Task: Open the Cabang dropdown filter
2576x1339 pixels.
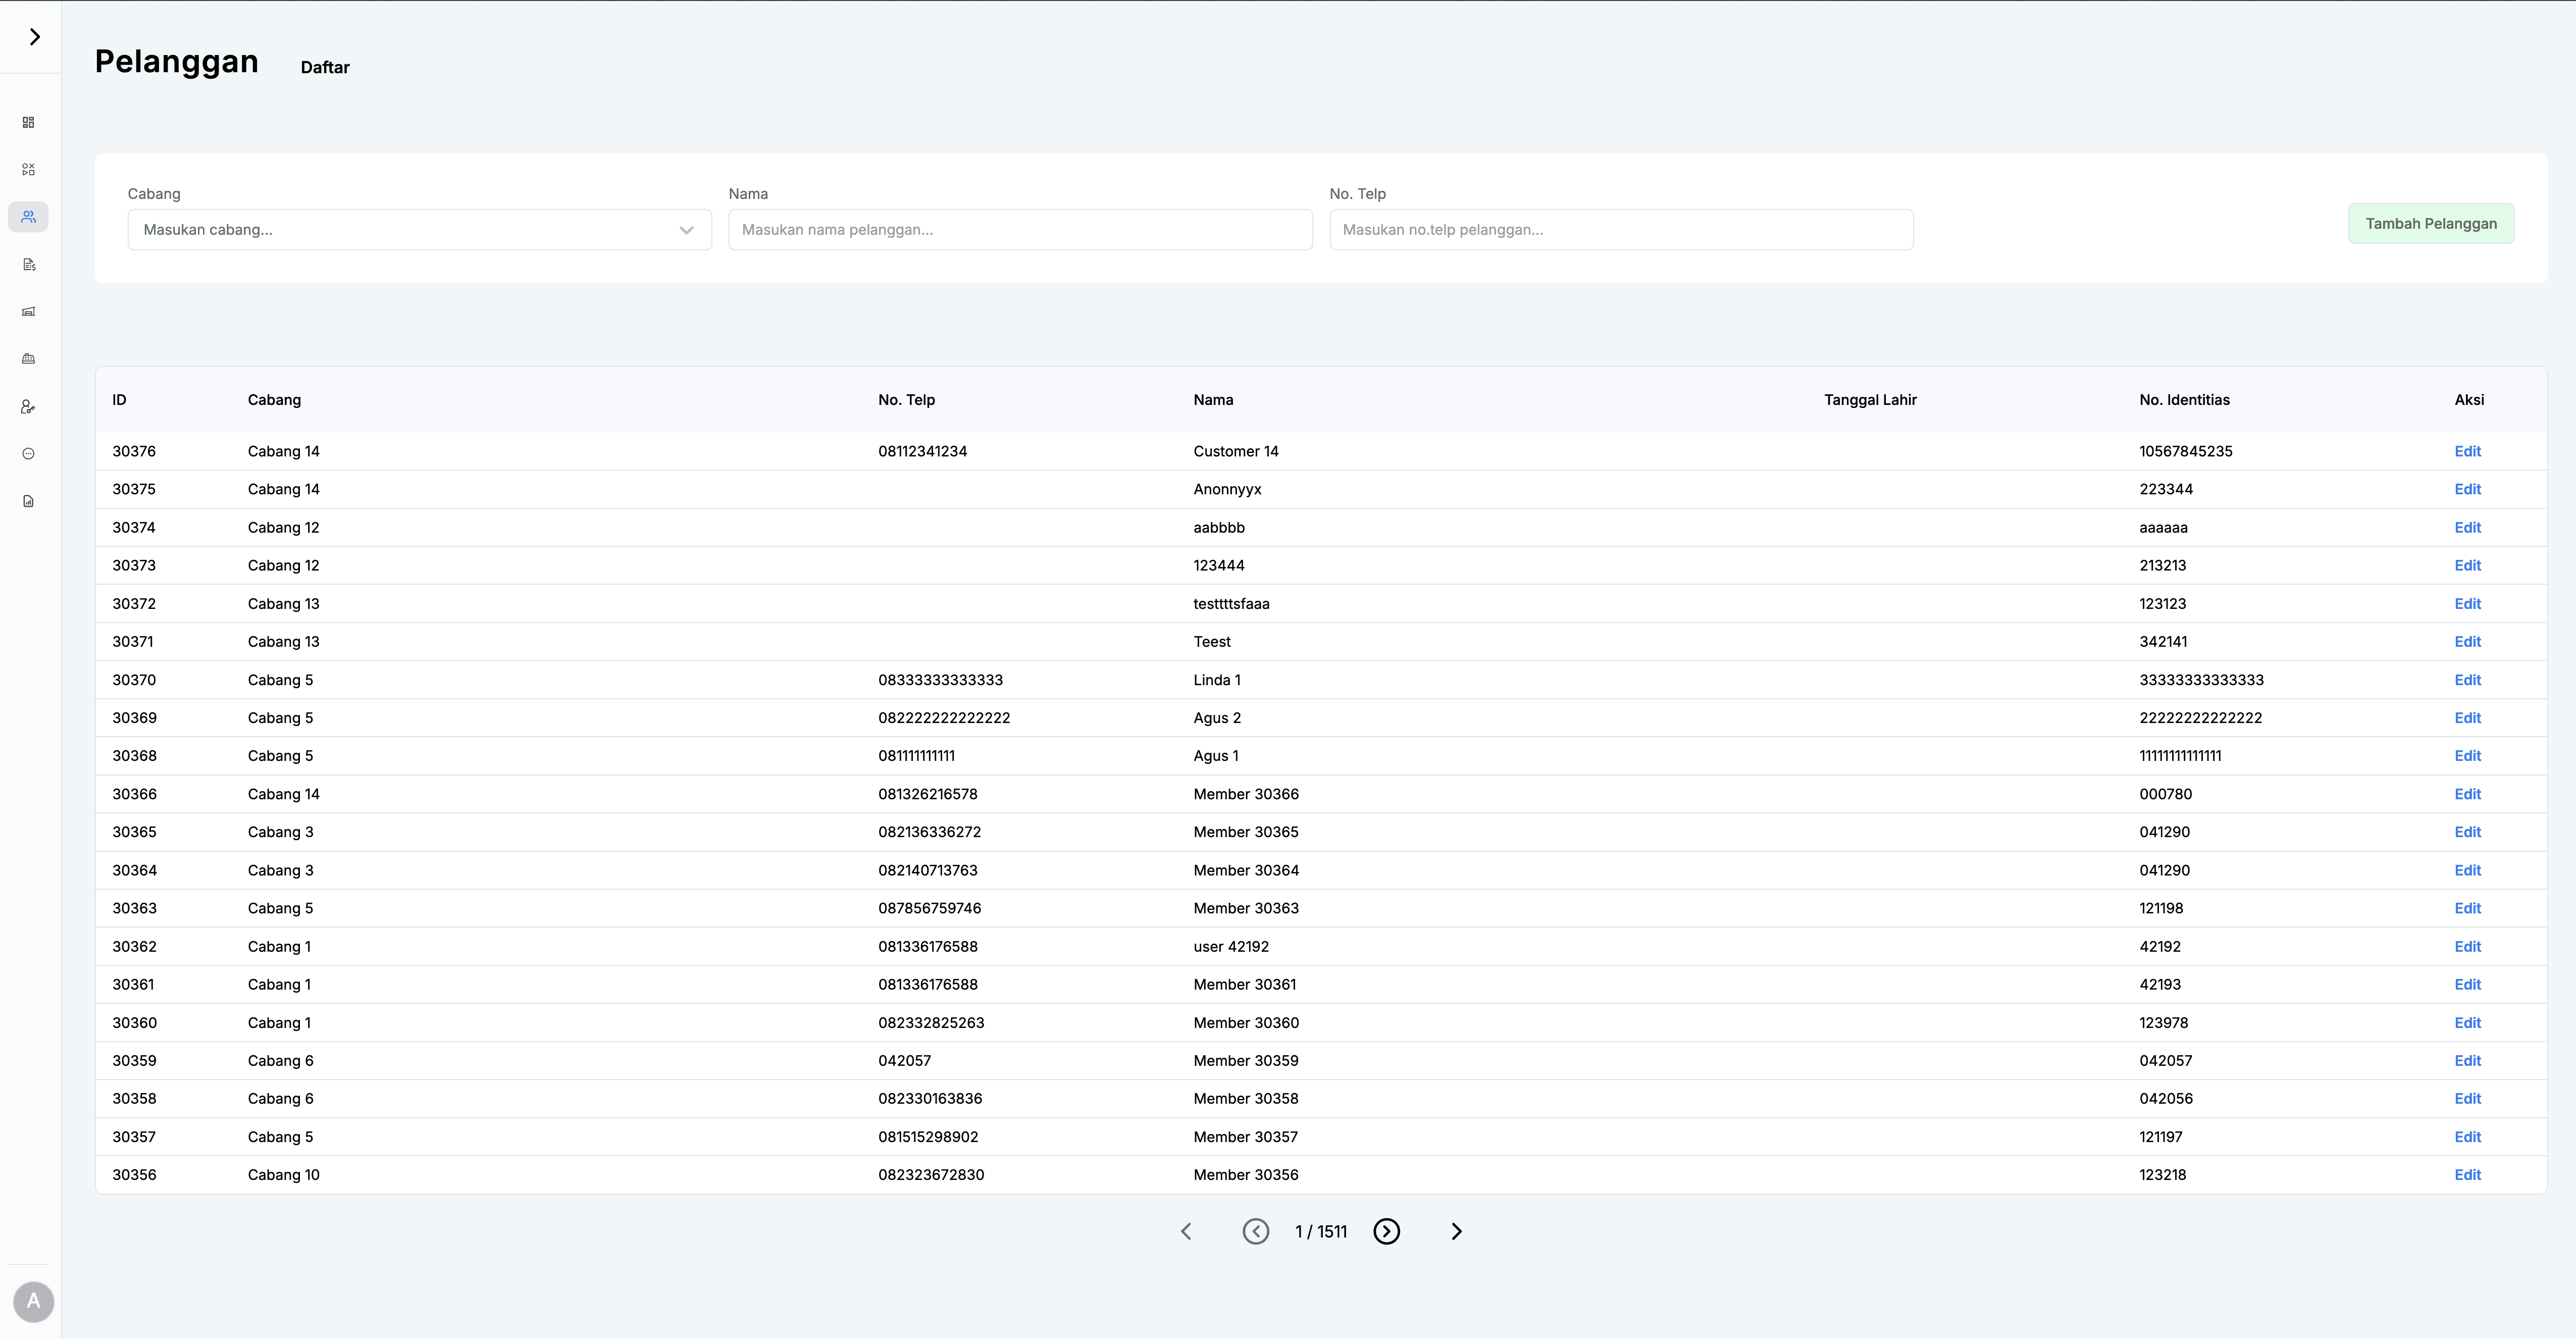Action: coord(419,230)
